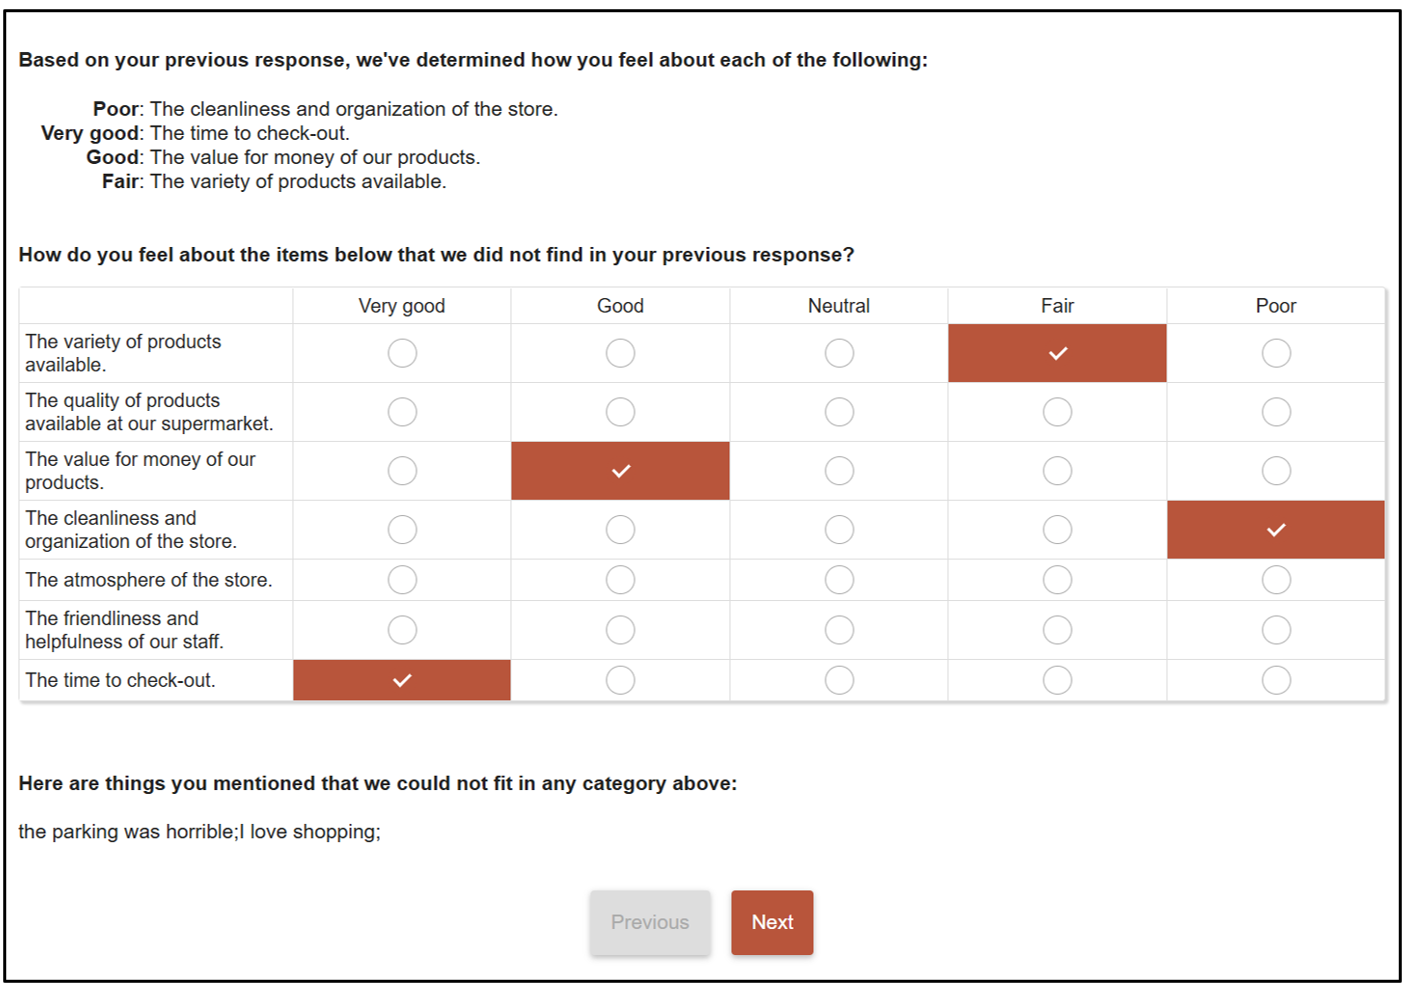Click the checked Fair cell for variety

[1057, 353]
